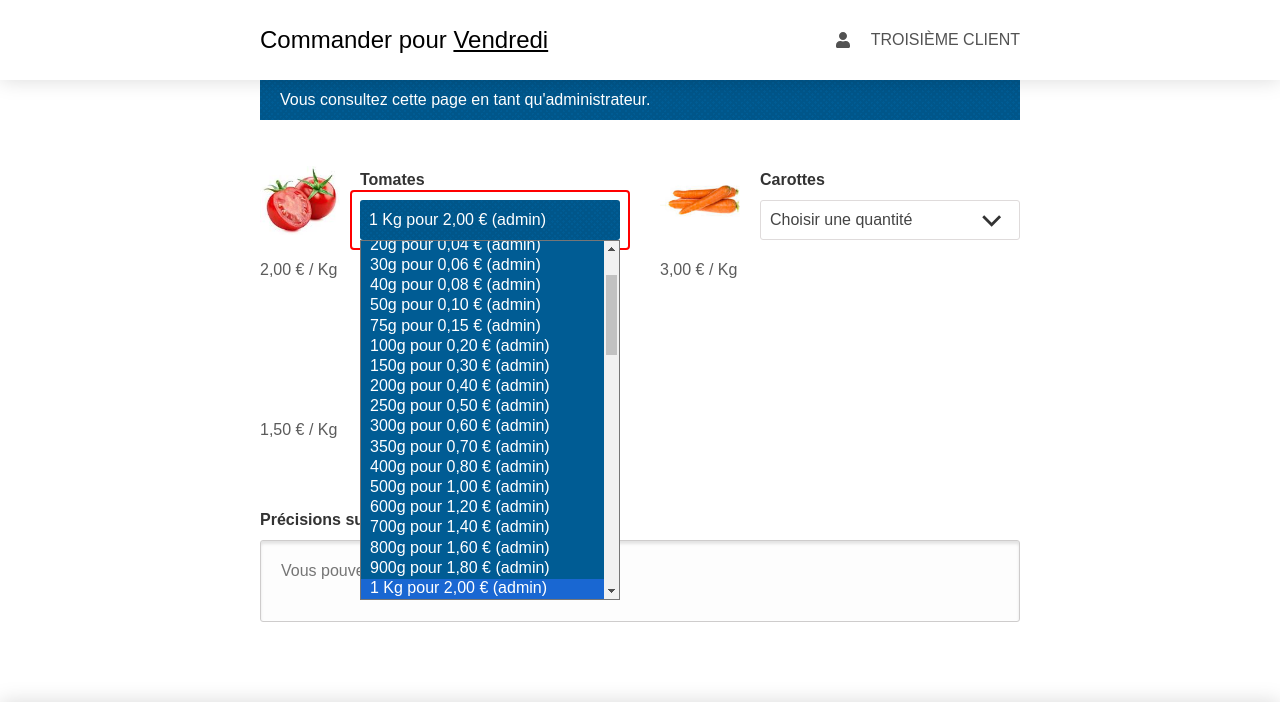Select 100g pour 0,20 € option

pos(460,346)
